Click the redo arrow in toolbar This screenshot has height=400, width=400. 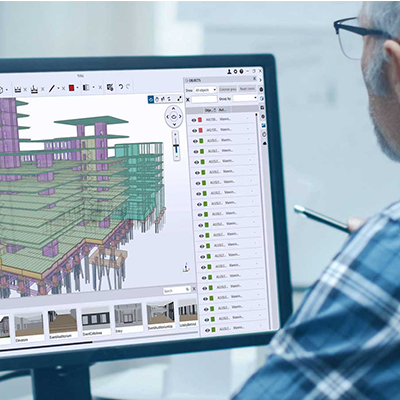coord(128,87)
